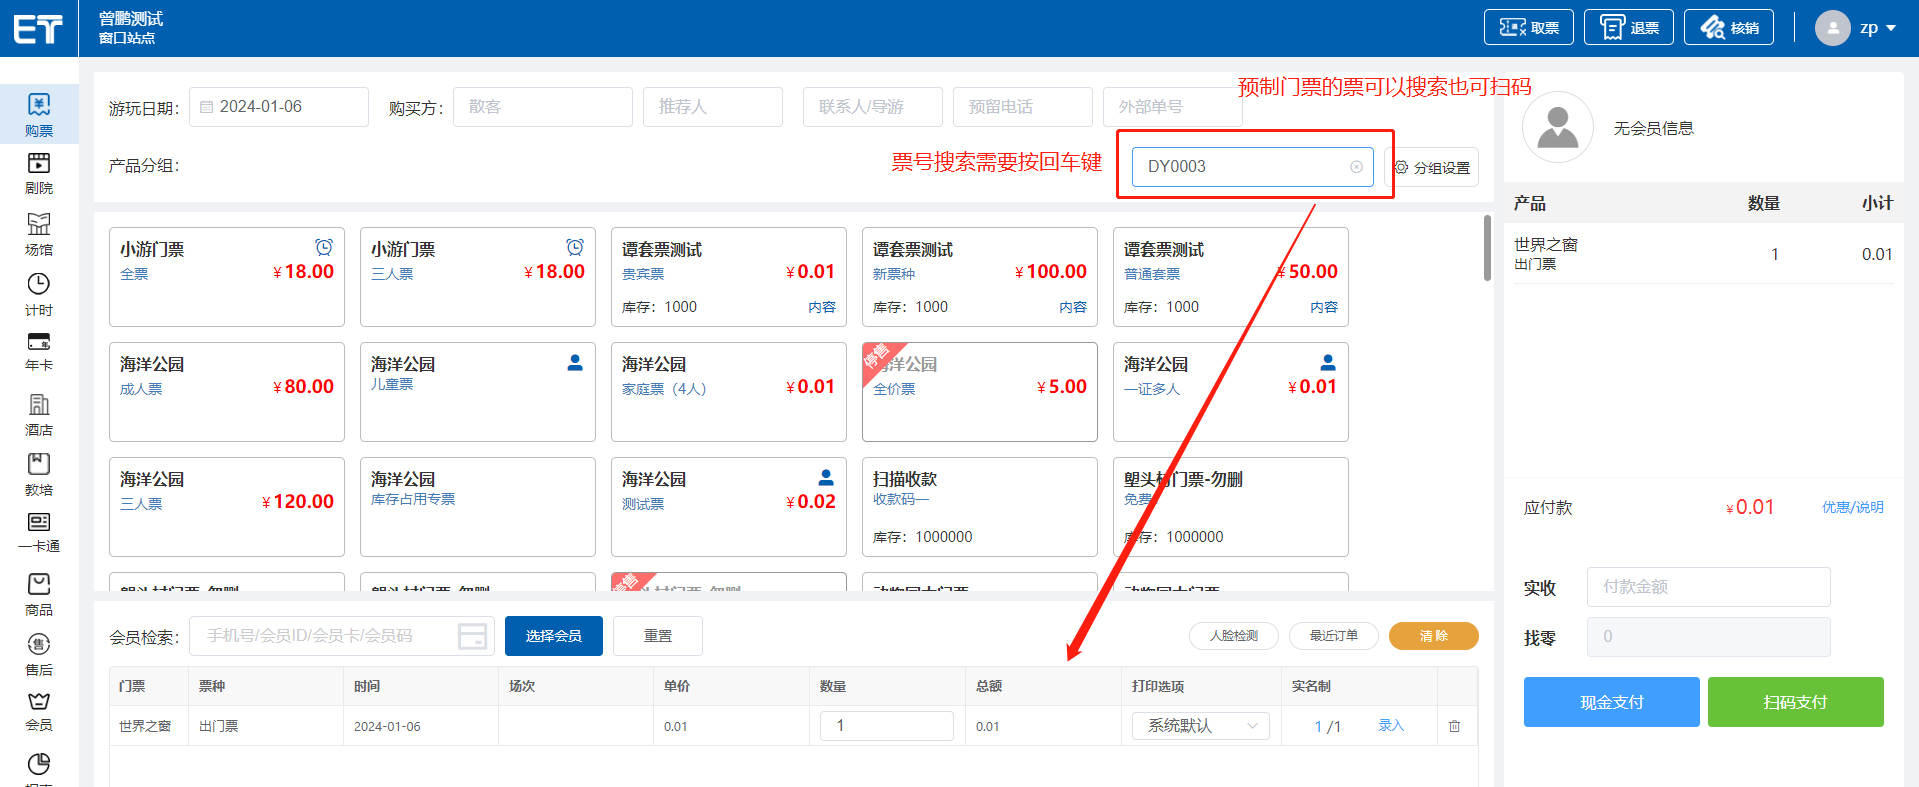Switch to the 购票 ticket purchase tab
The image size is (1919, 787).
point(39,113)
